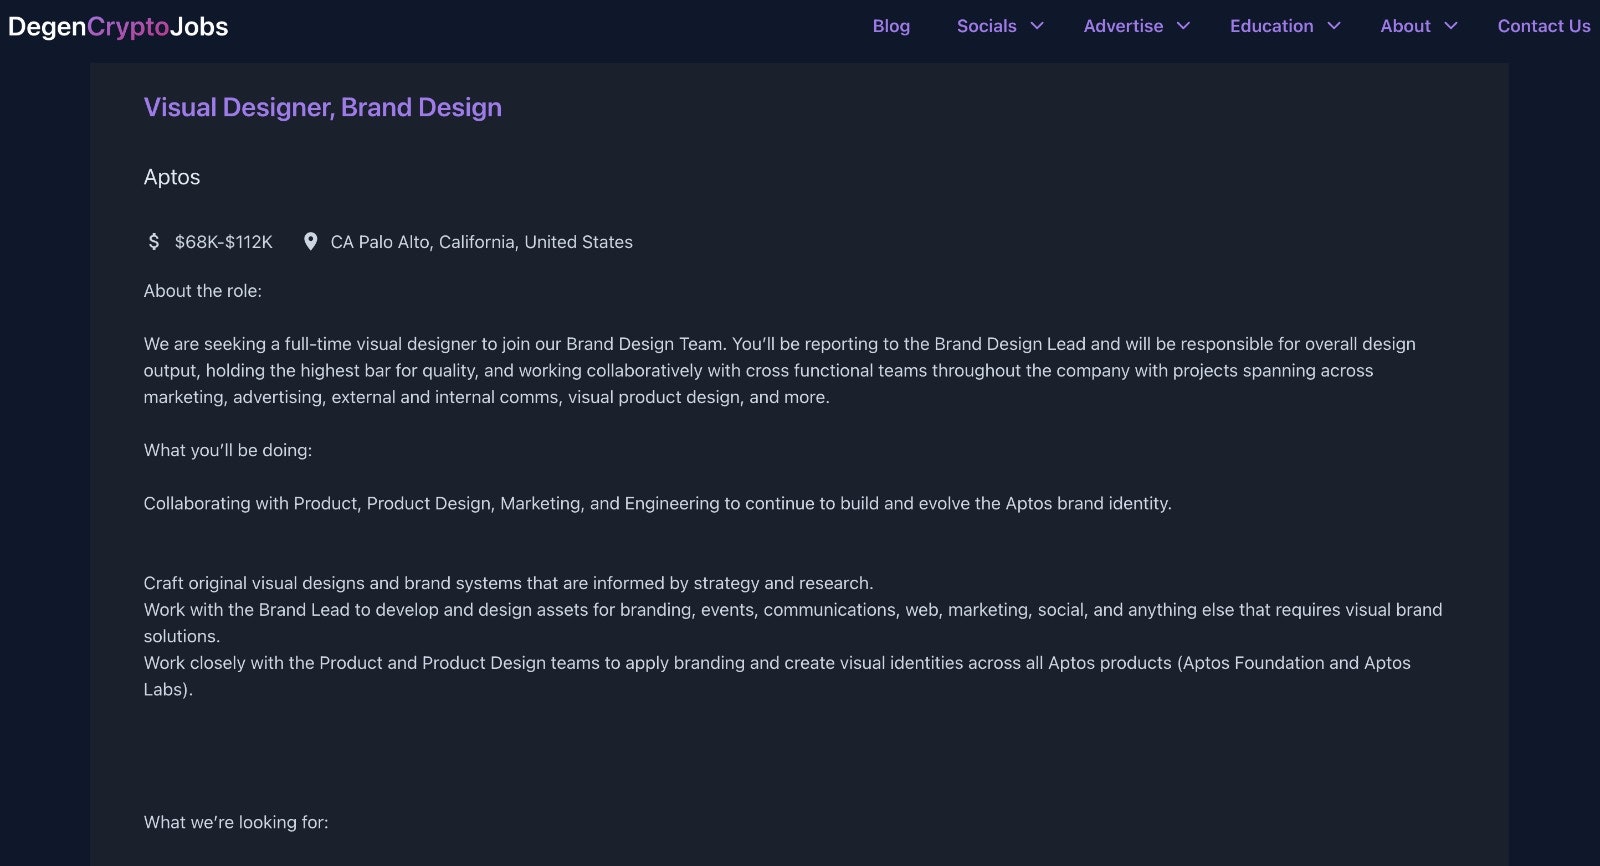The width and height of the screenshot is (1600, 866).
Task: Click the $68K-$112K salary text
Action: [x=224, y=242]
